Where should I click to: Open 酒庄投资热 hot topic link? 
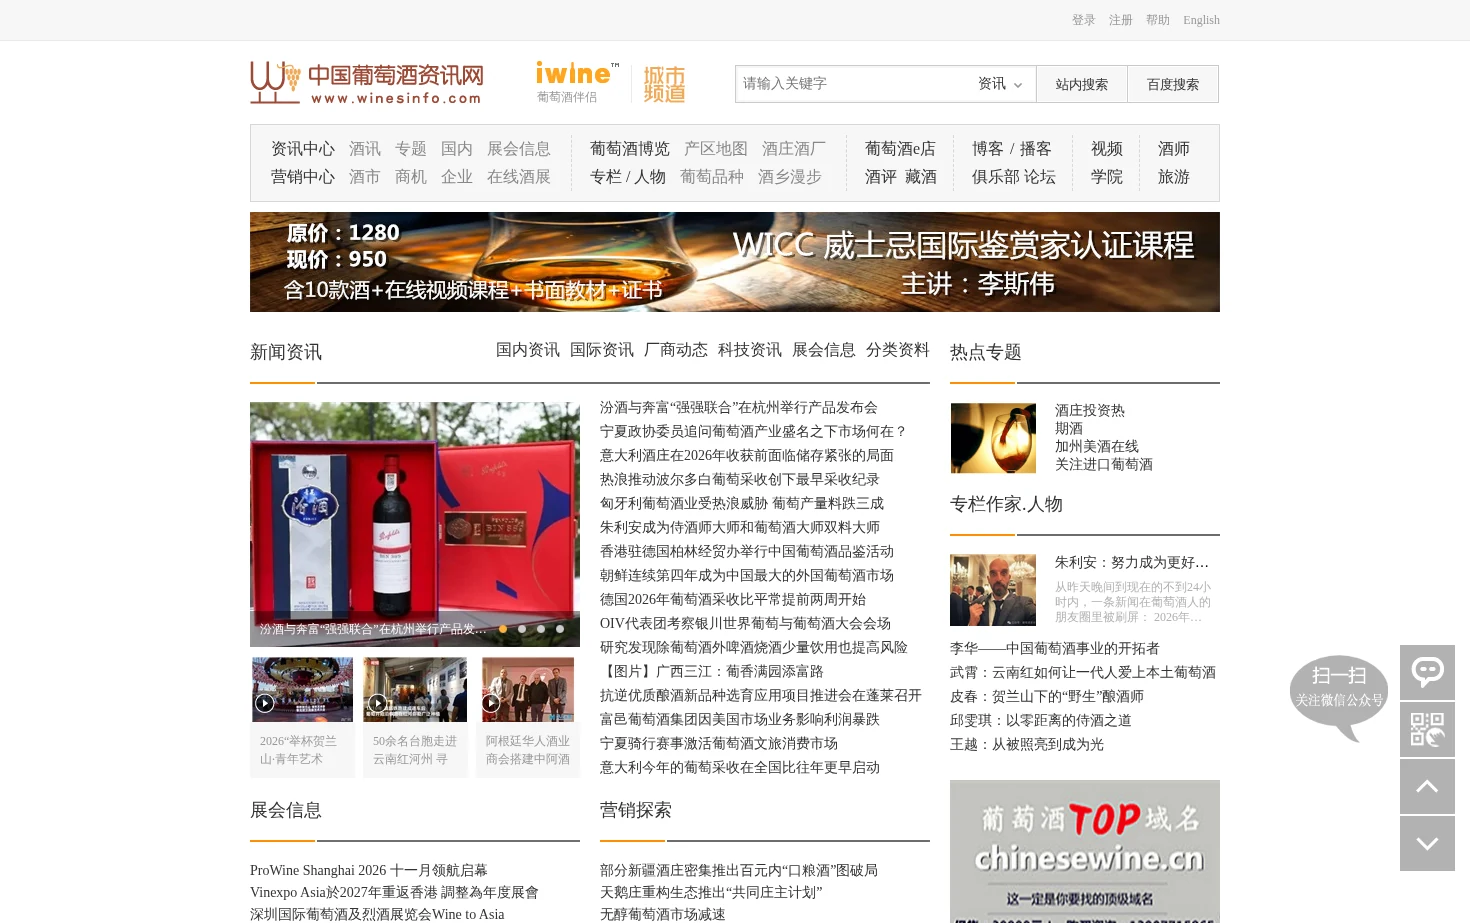[x=1090, y=411]
